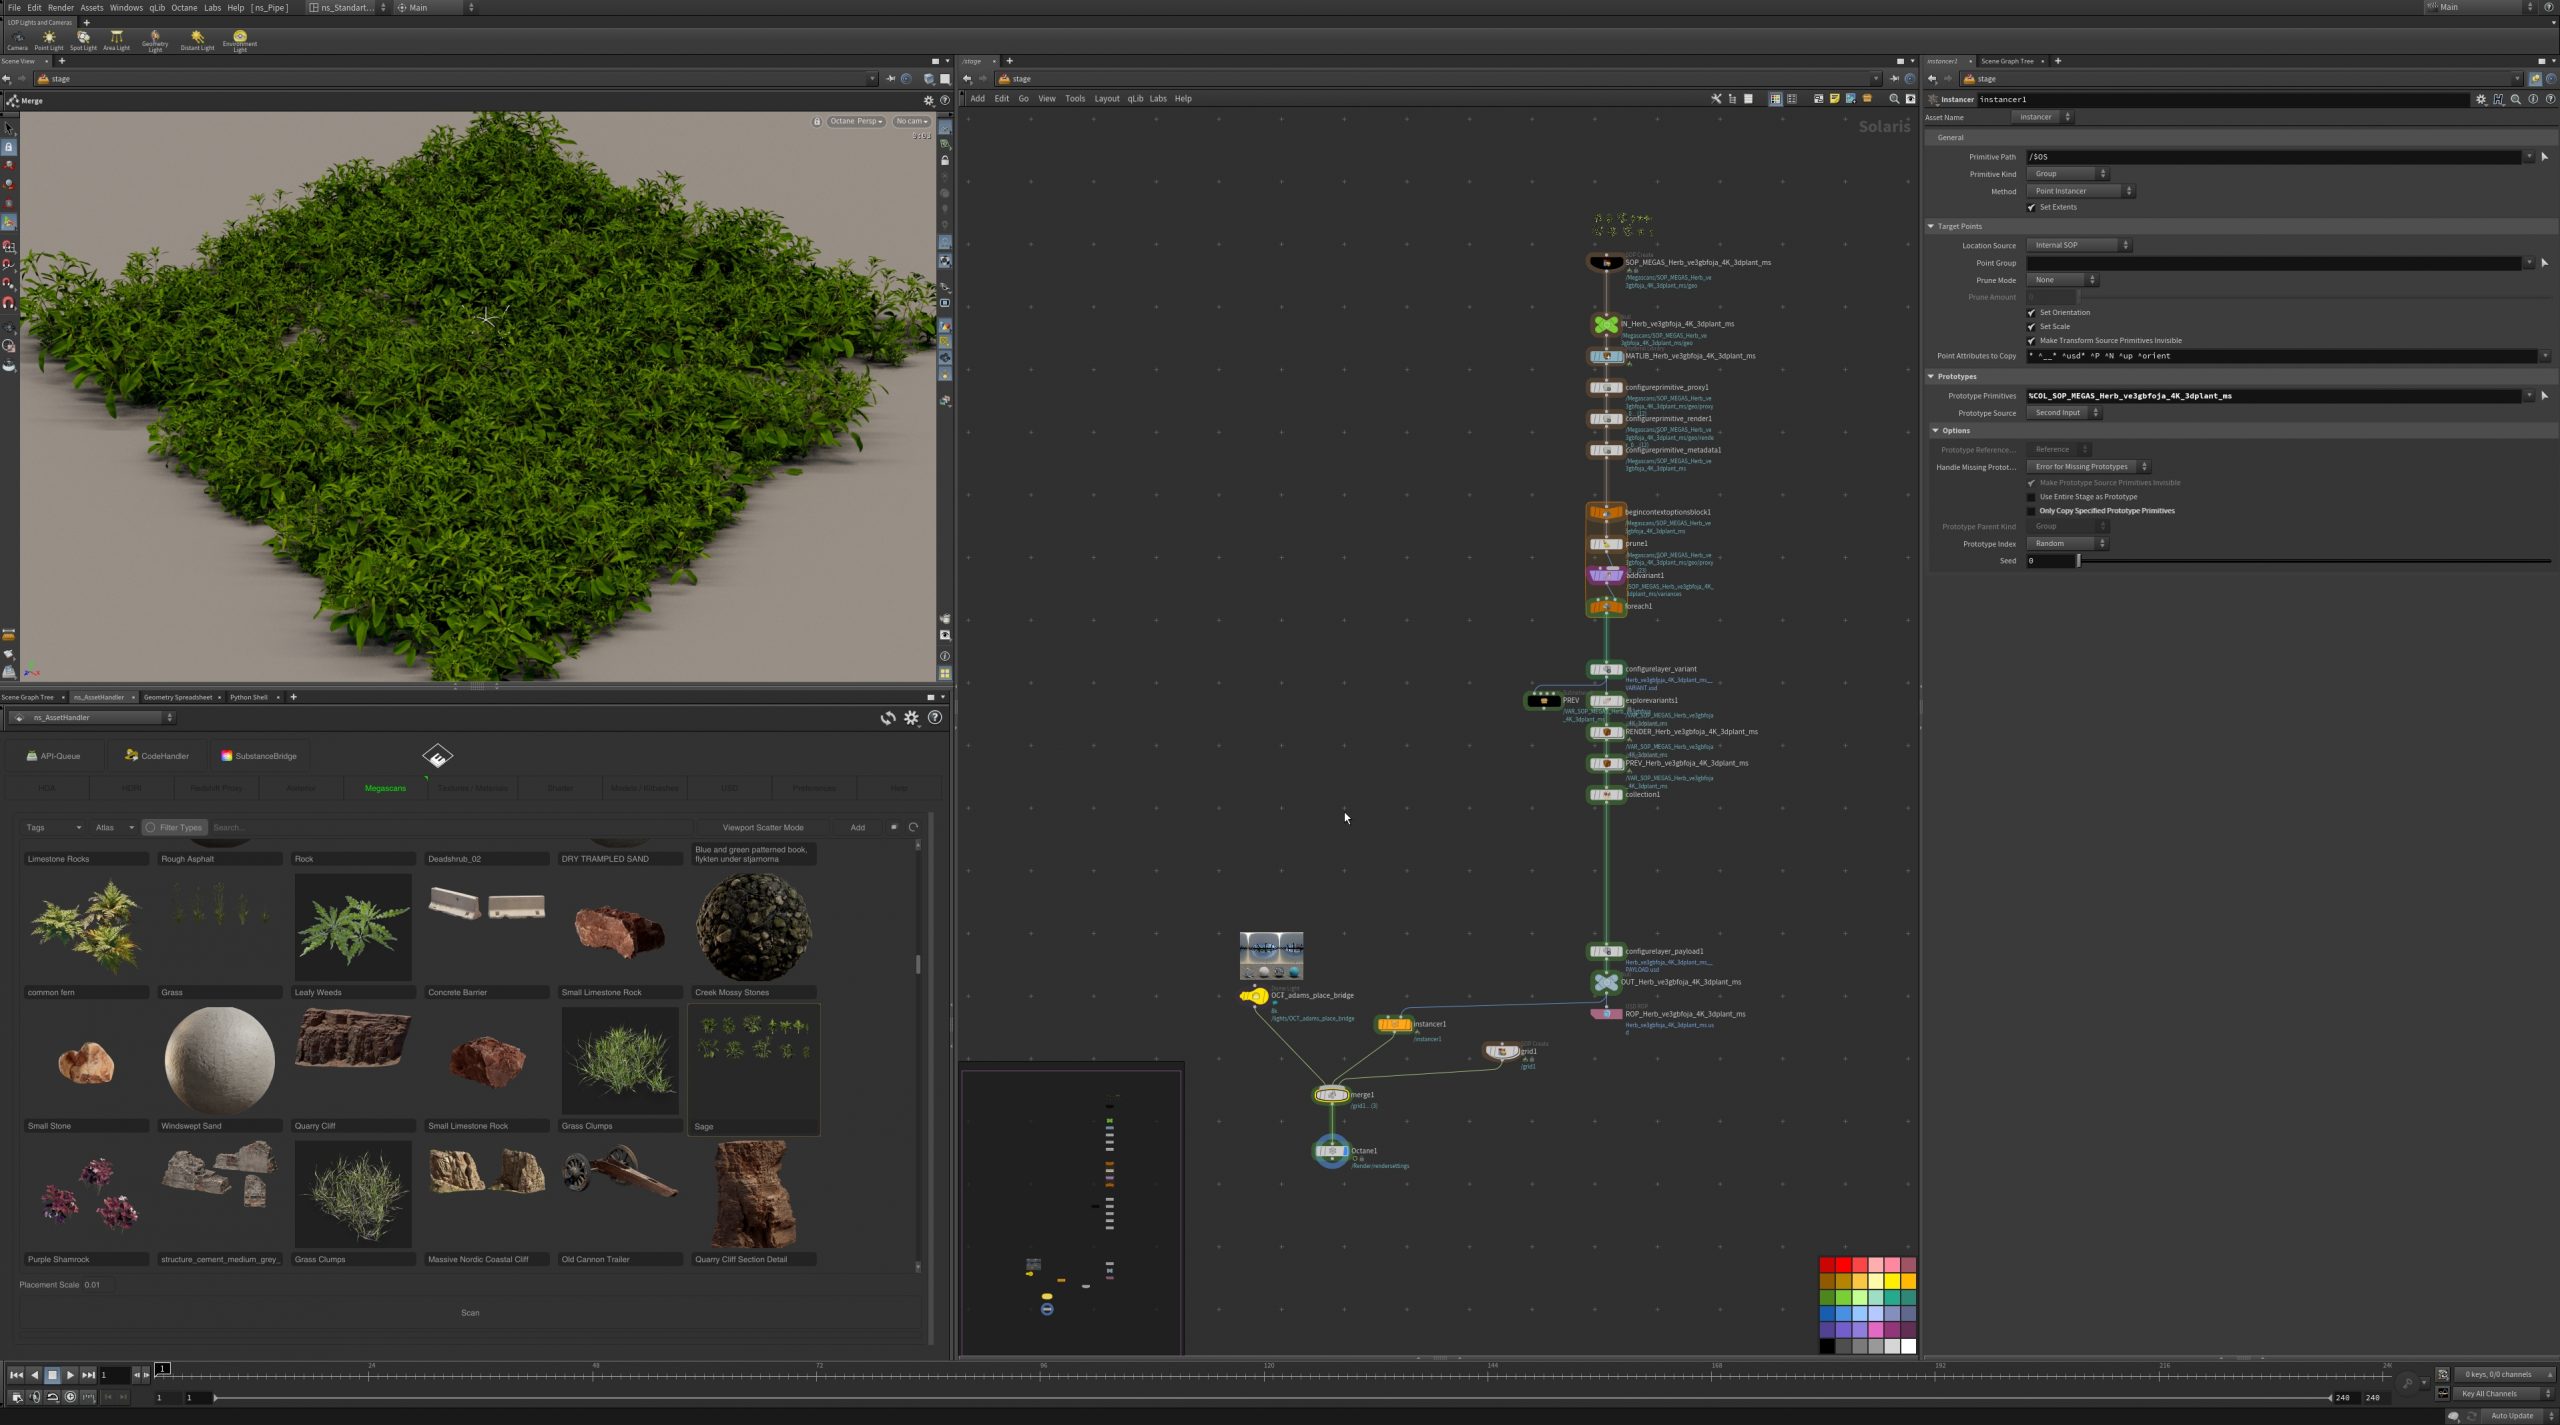
Task: Click the Seed slider handle
Action: (x=2078, y=561)
